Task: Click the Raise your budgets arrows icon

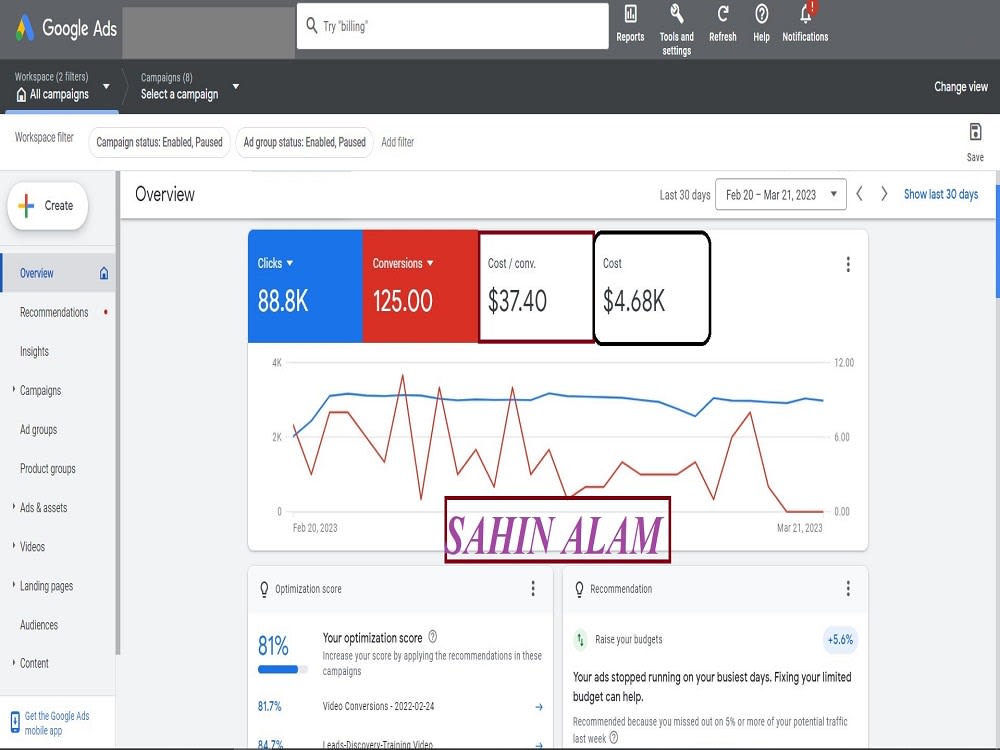Action: click(580, 639)
